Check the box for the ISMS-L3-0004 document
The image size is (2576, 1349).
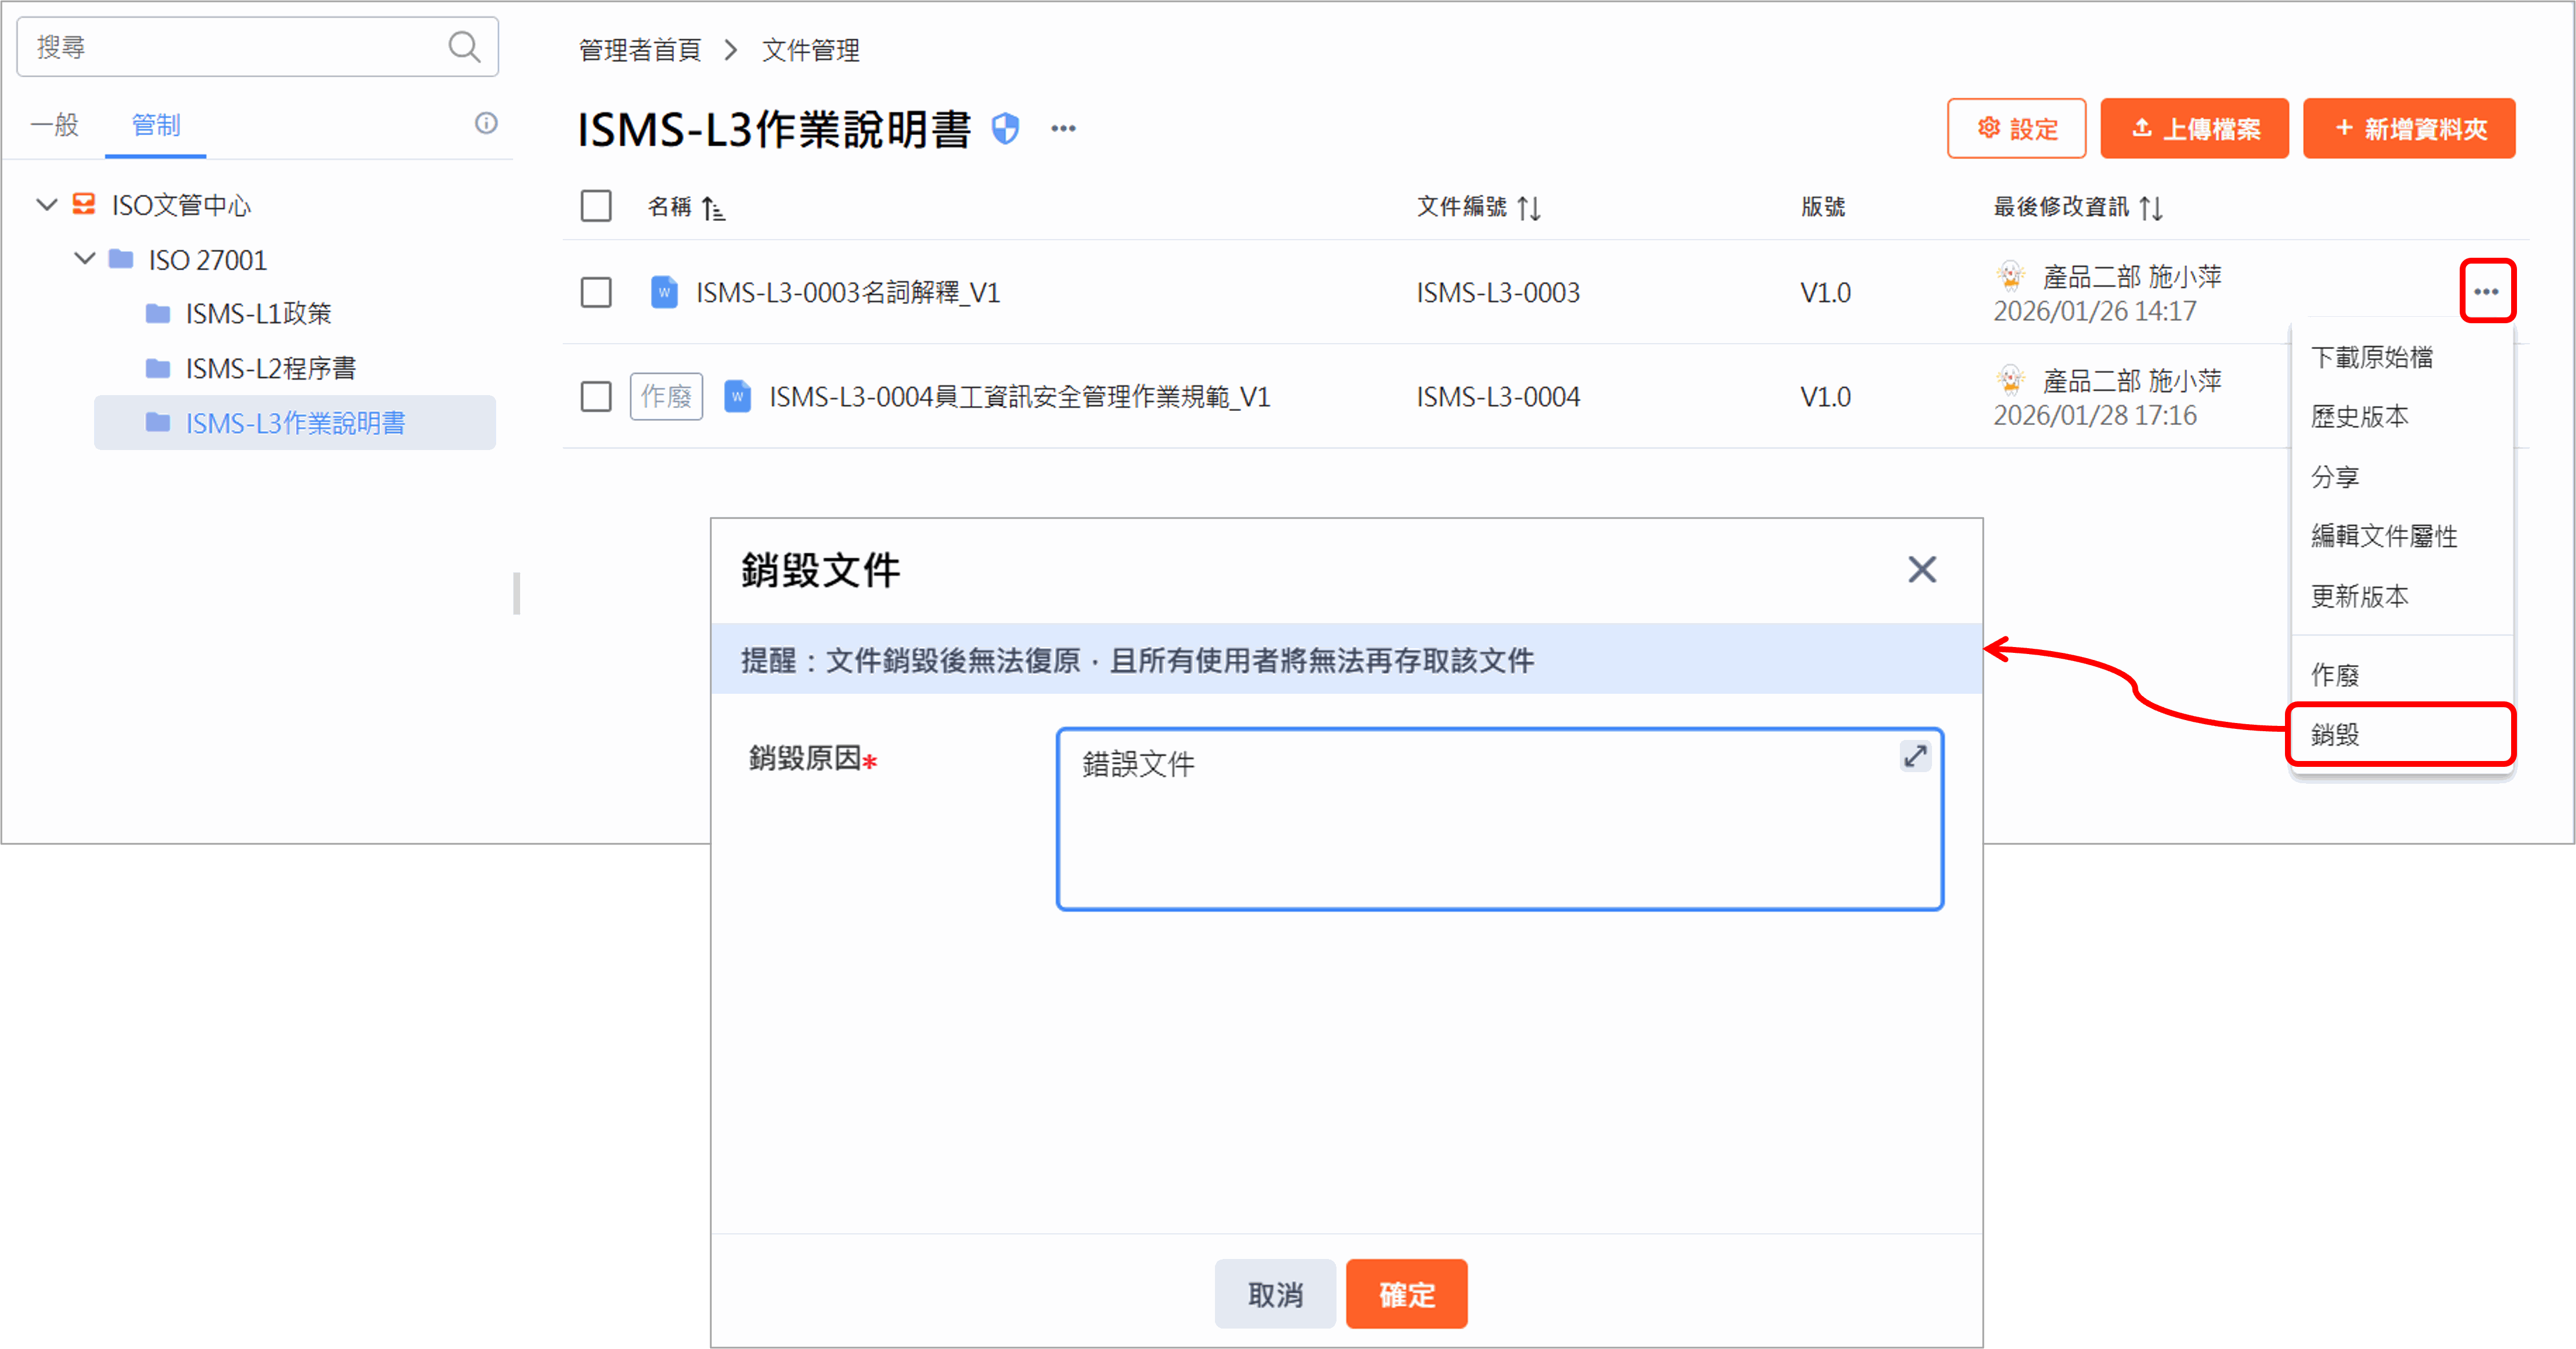(x=596, y=397)
